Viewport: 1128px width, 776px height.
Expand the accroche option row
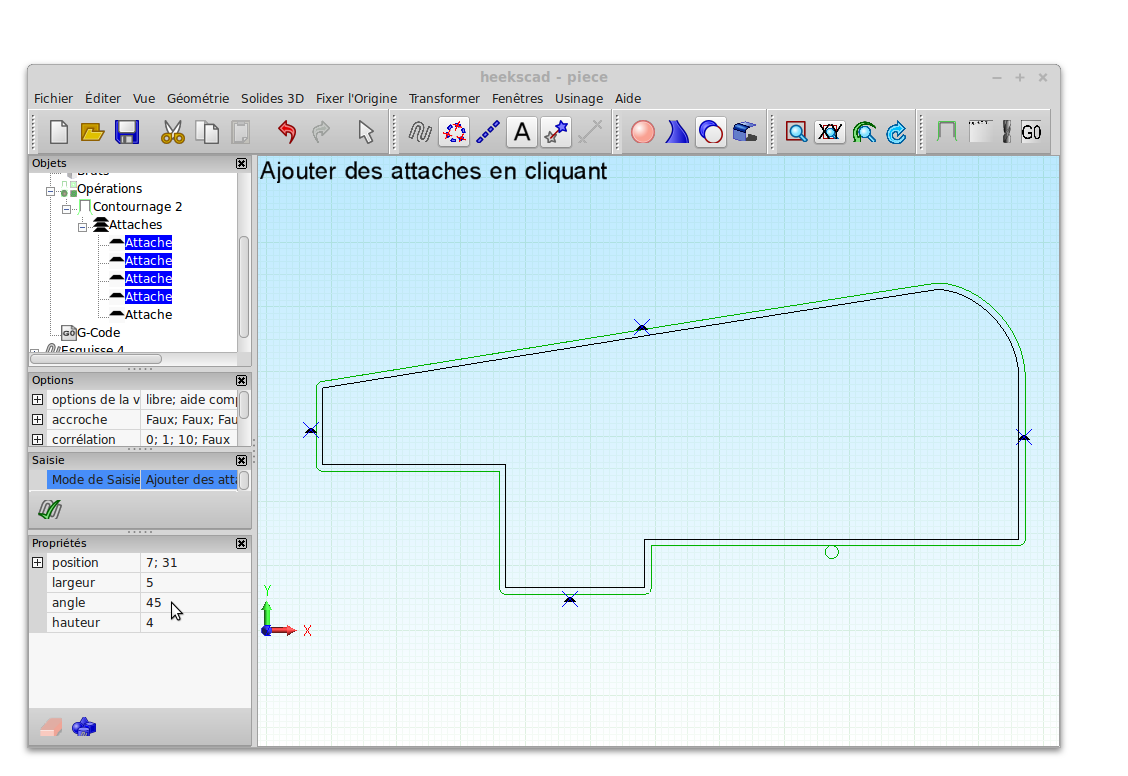(x=38, y=420)
